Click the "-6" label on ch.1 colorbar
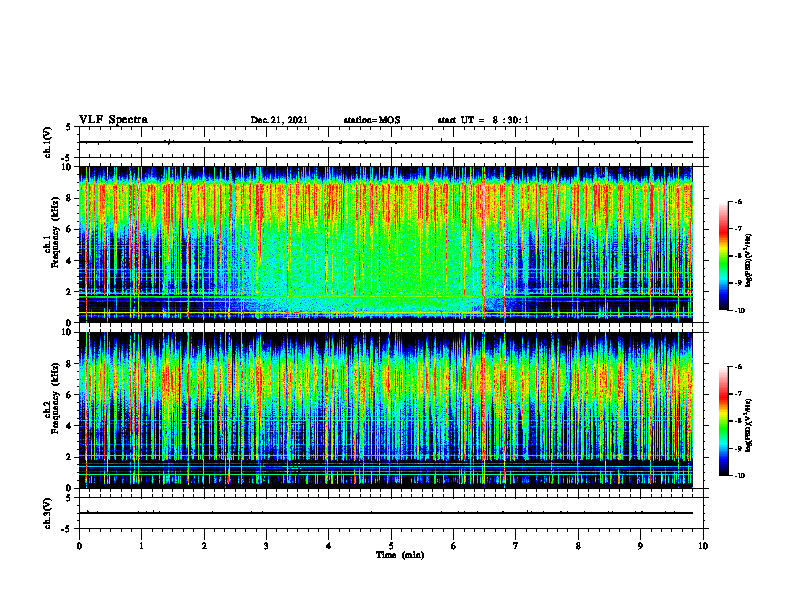The height and width of the screenshot is (612, 792). pos(738,201)
